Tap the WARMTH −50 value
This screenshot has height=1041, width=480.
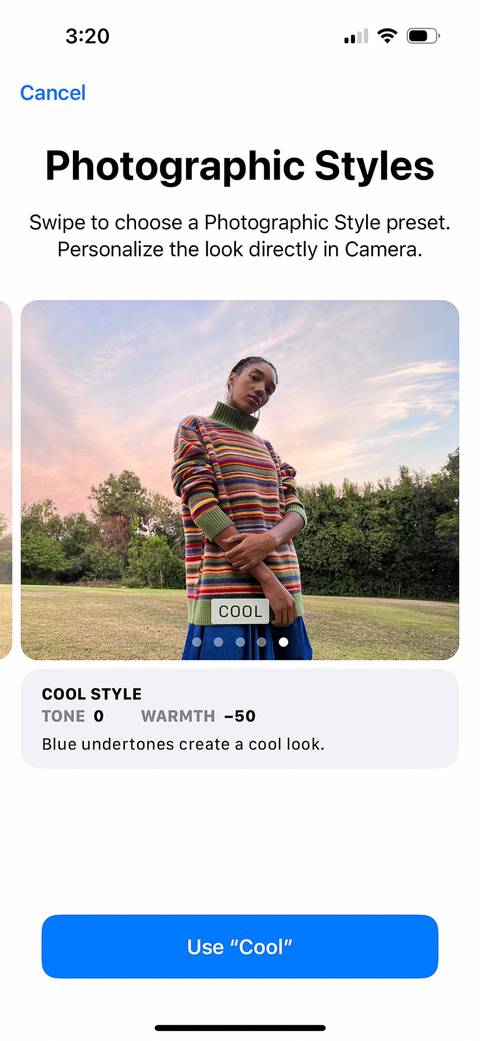198,716
